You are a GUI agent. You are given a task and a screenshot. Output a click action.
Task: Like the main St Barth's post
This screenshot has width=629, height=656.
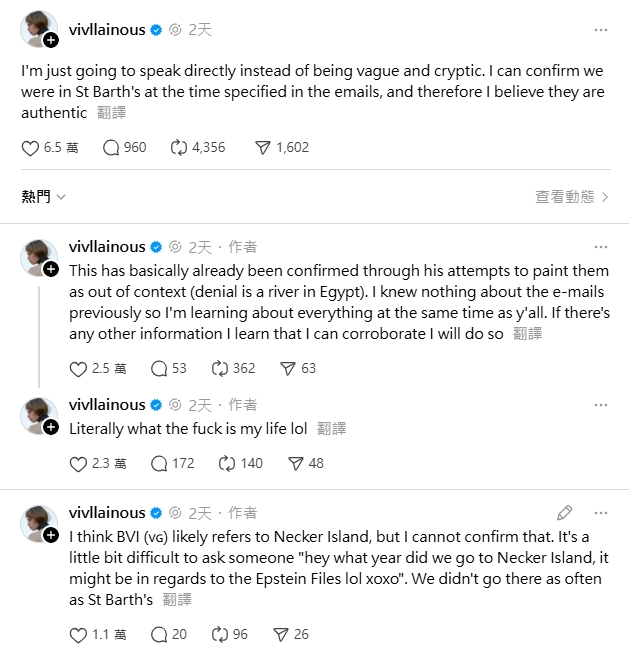(30, 148)
